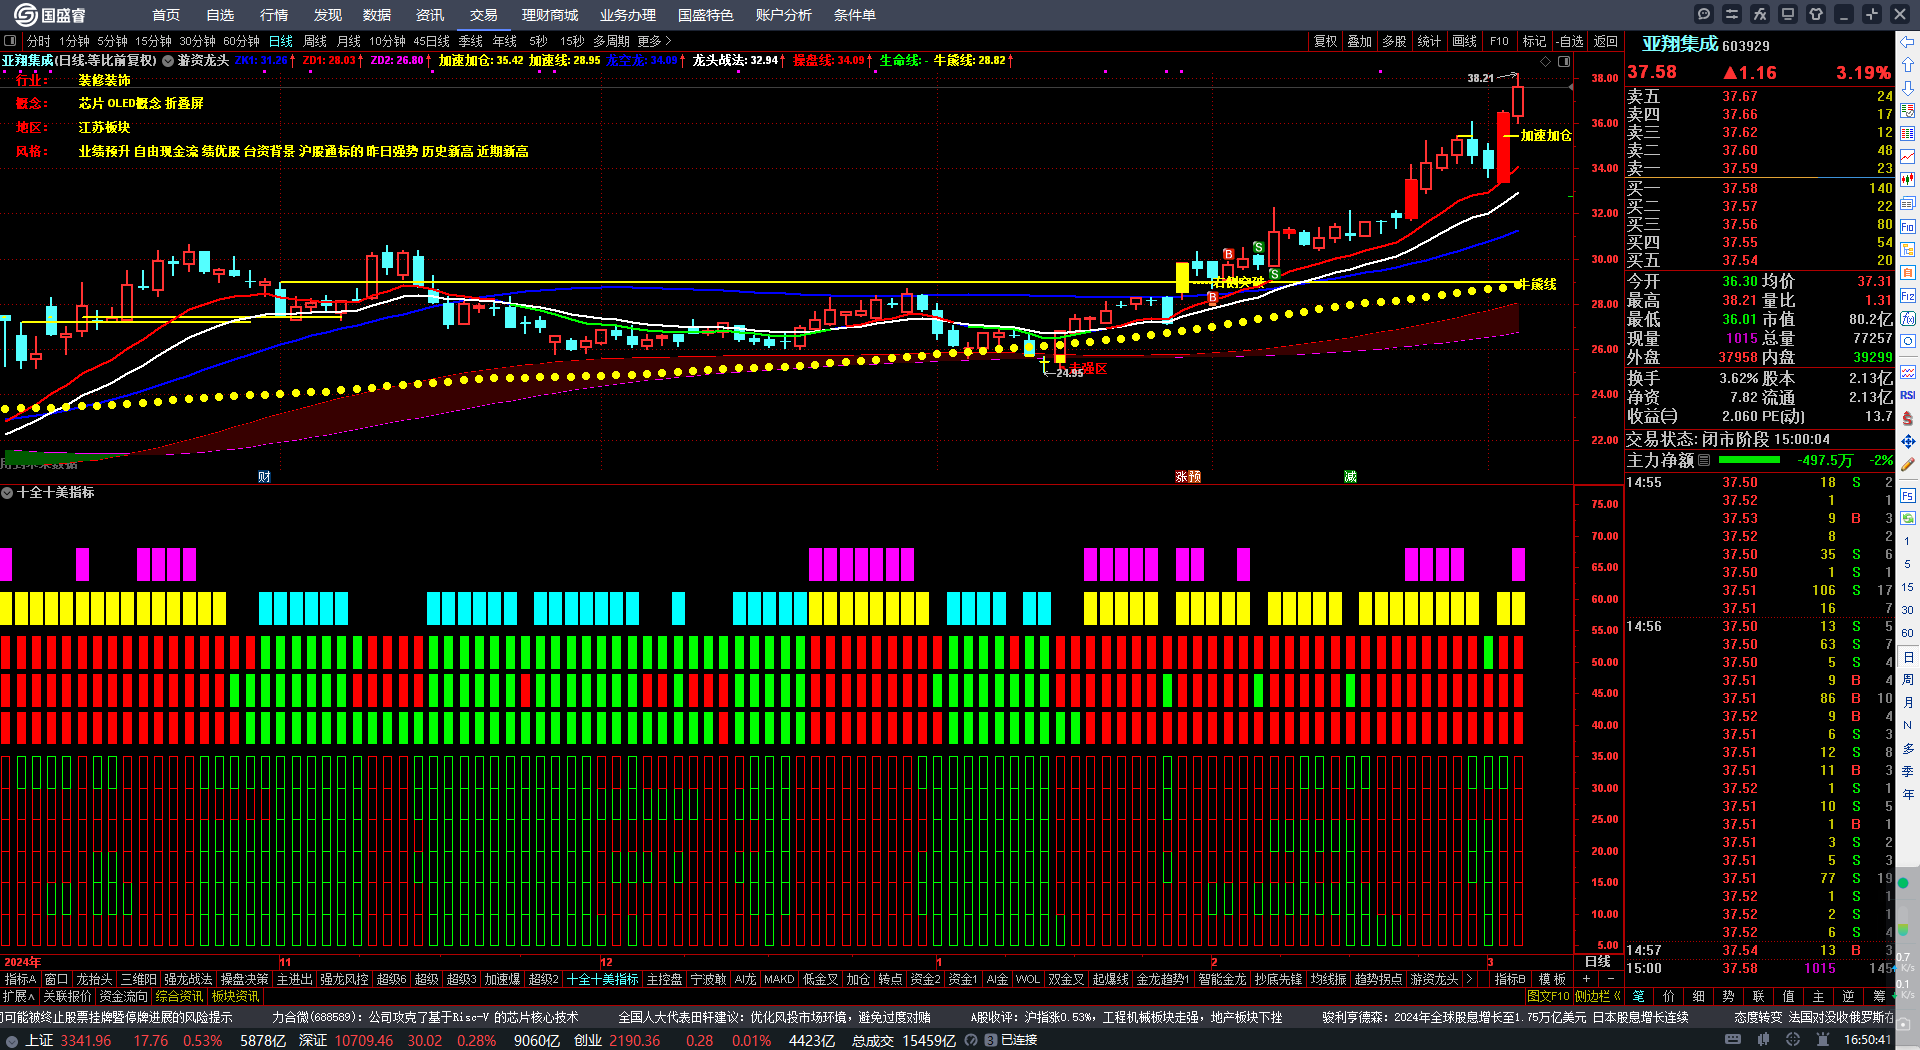Click the 图文F10 button
This screenshot has width=1920, height=1050.
(x=1548, y=996)
